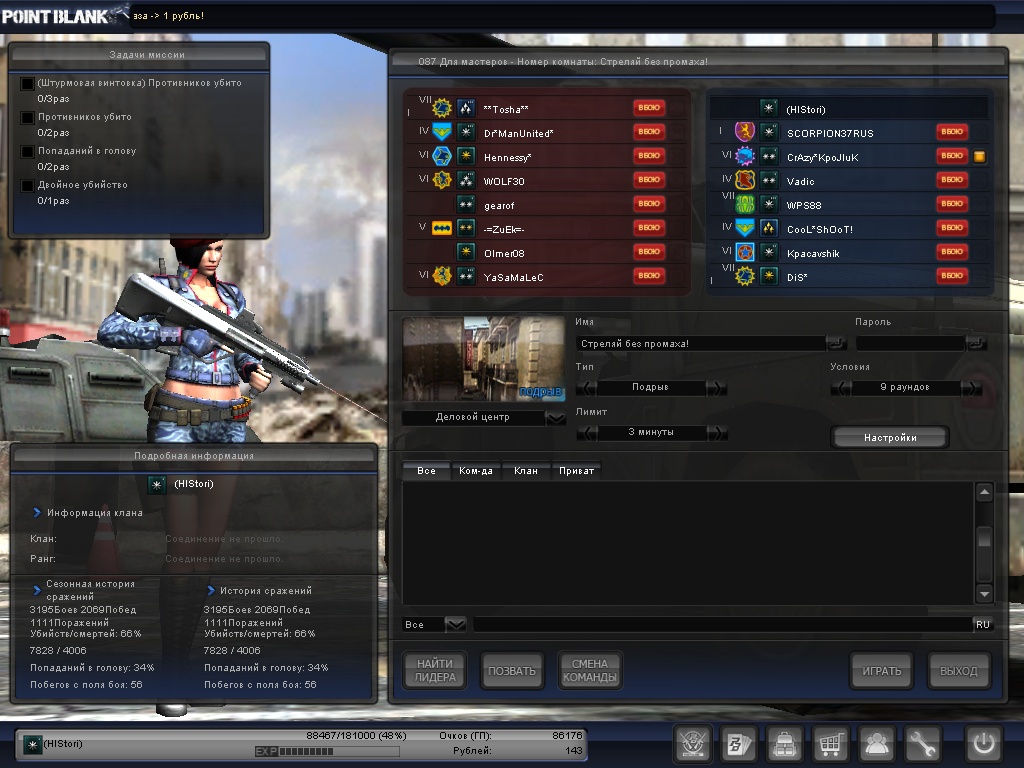Switch to the Ком-да chat tab
Image resolution: width=1024 pixels, height=768 pixels.
[x=476, y=470]
